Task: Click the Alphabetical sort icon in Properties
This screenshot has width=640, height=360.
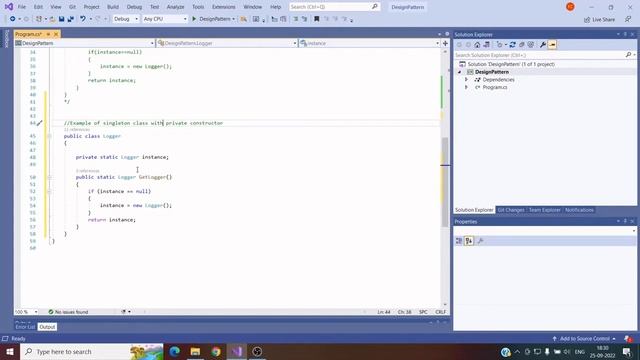Action: pos(469,241)
